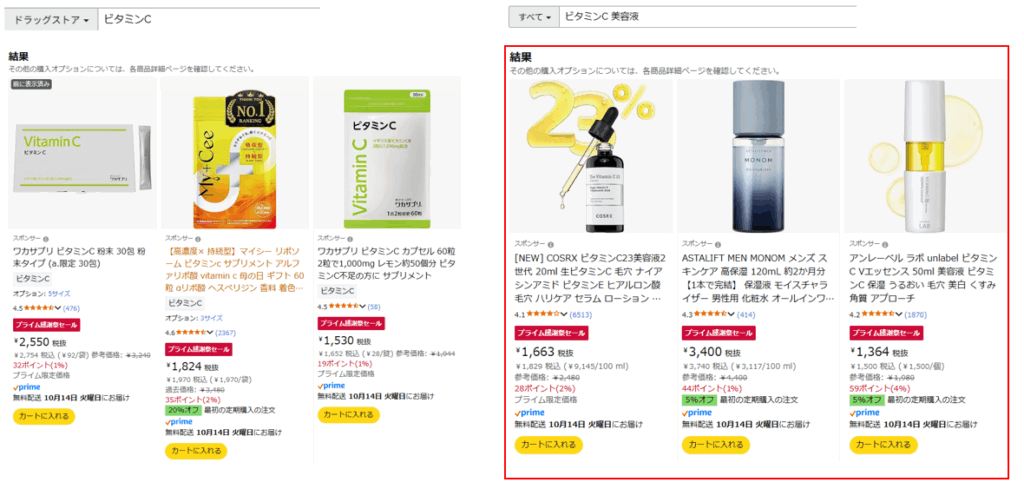Click the ASTALIFT MONOM bottle image
The width and height of the screenshot is (1024, 489).
[x=758, y=157]
